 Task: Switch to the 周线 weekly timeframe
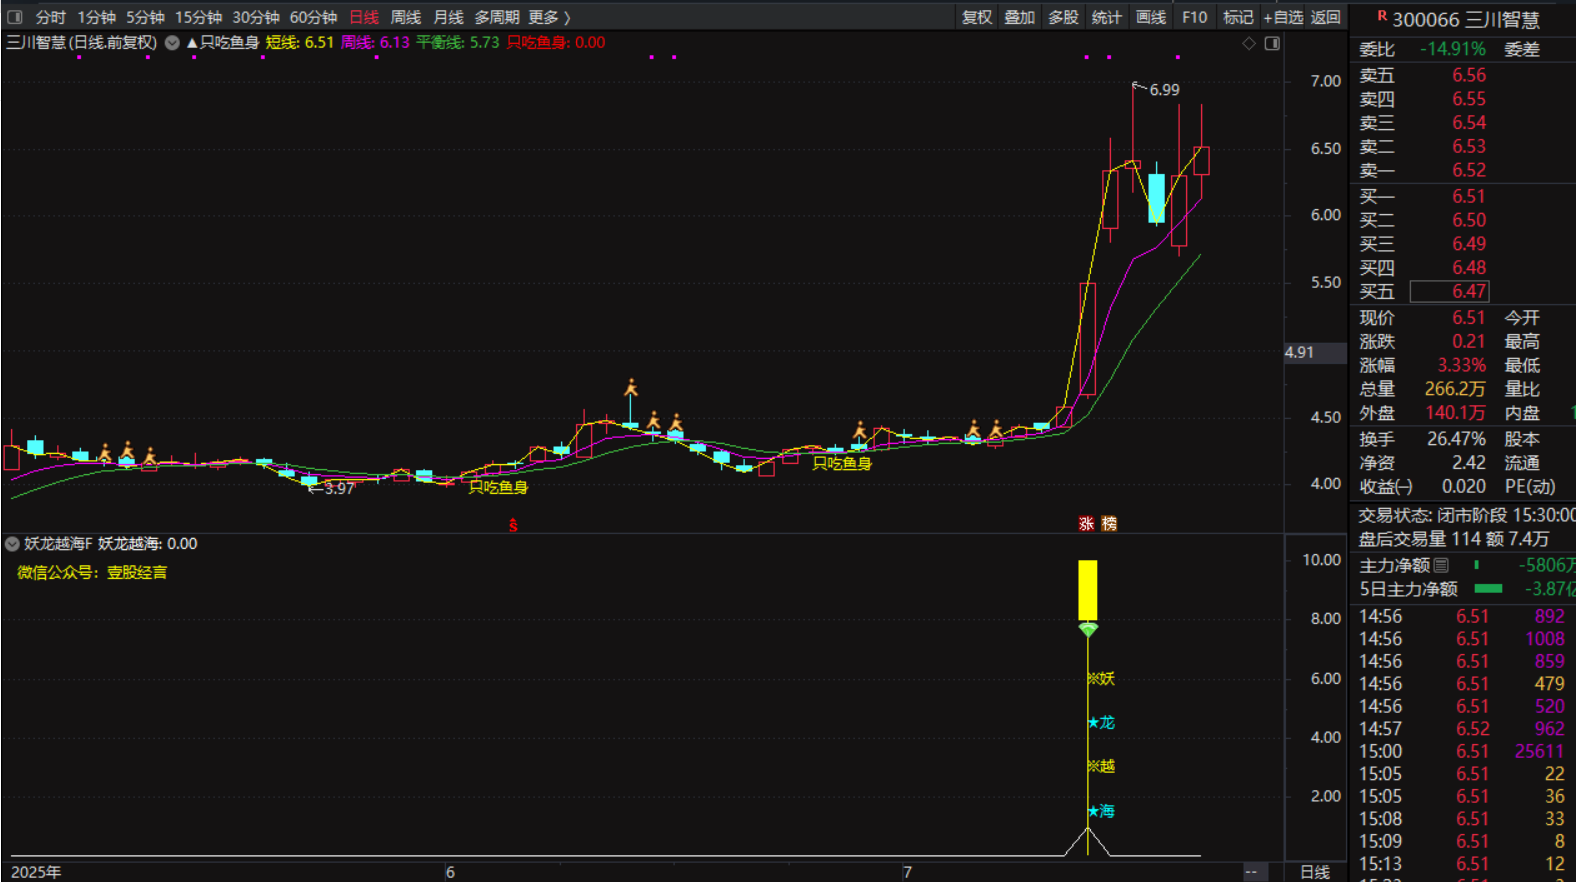(x=405, y=17)
